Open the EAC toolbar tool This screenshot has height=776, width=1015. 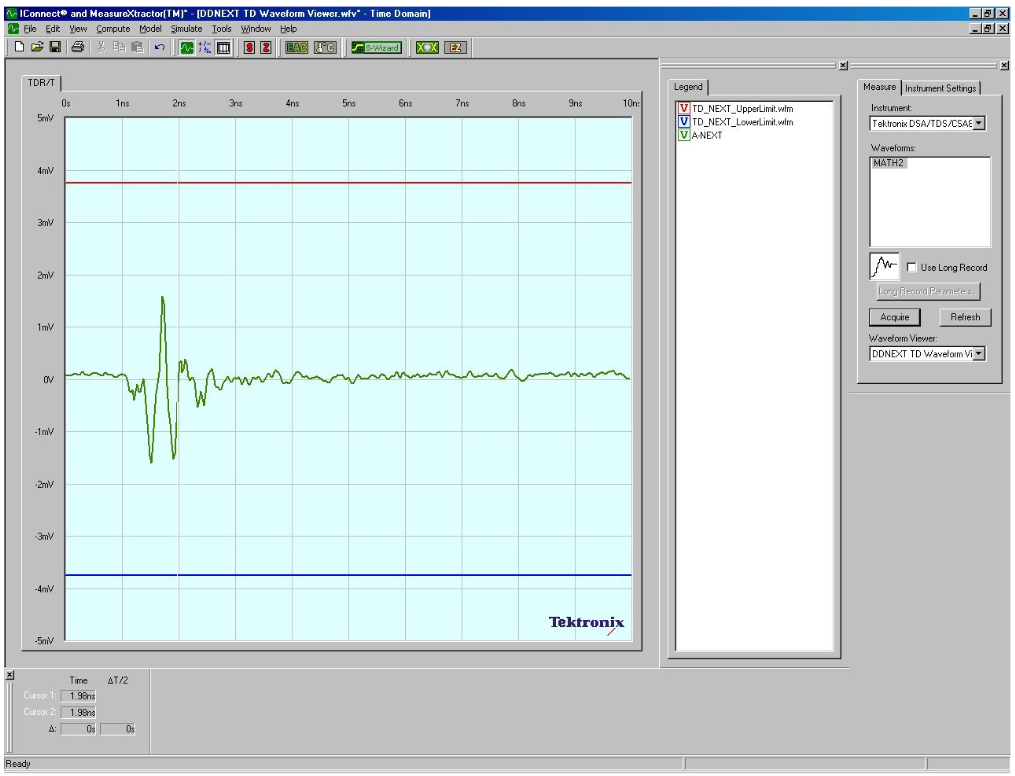296,47
